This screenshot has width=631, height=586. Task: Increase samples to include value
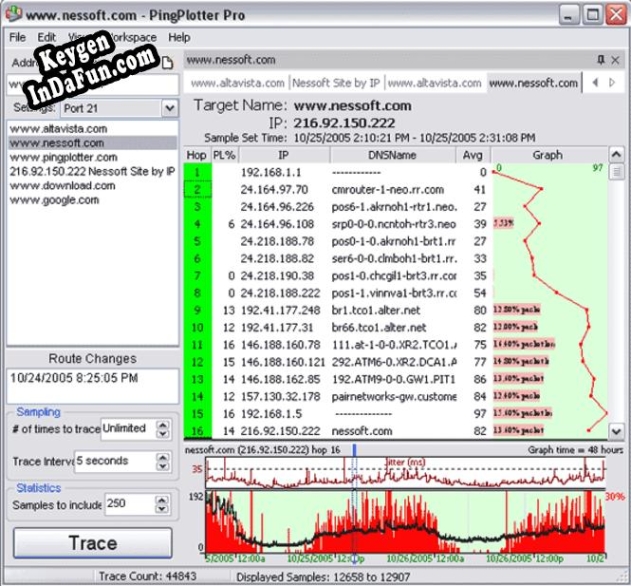(x=162, y=500)
